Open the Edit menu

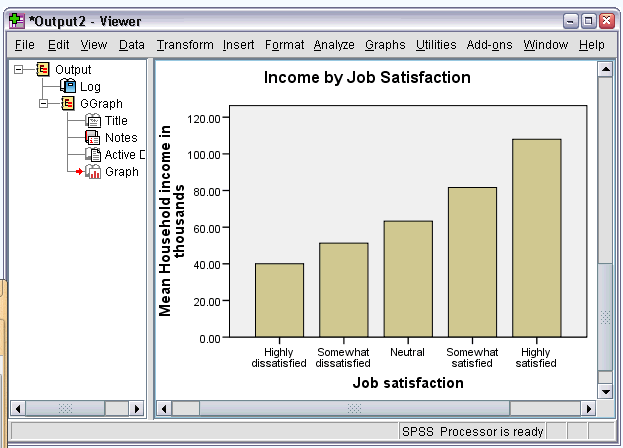click(58, 45)
